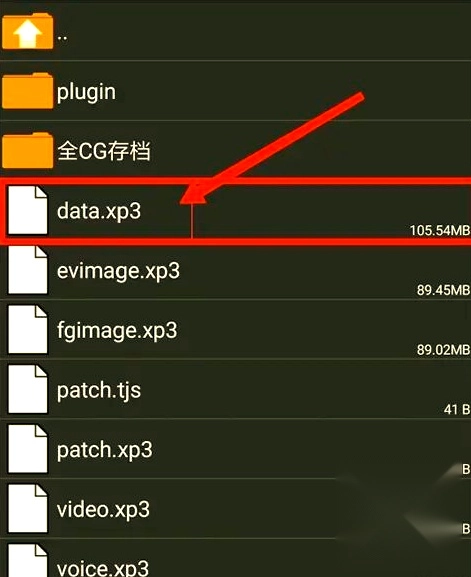Screen dimensions: 471x577
Task: Select the patch.xp3 file icon
Action: tap(28, 449)
